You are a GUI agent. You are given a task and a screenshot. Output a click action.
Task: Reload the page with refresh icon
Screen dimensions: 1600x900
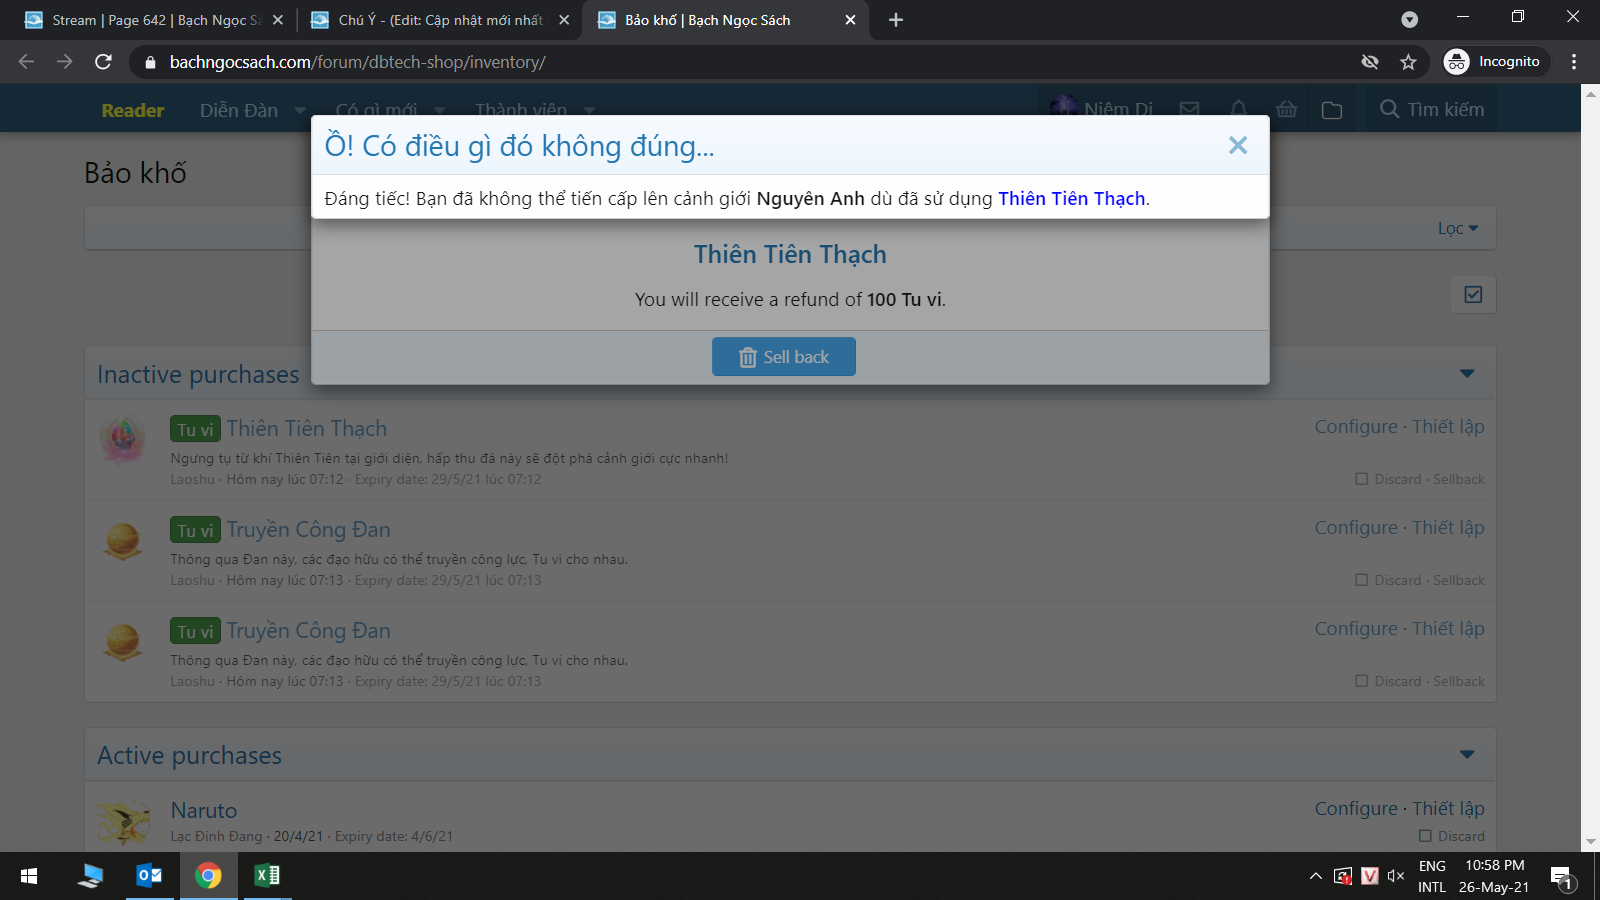click(x=103, y=62)
